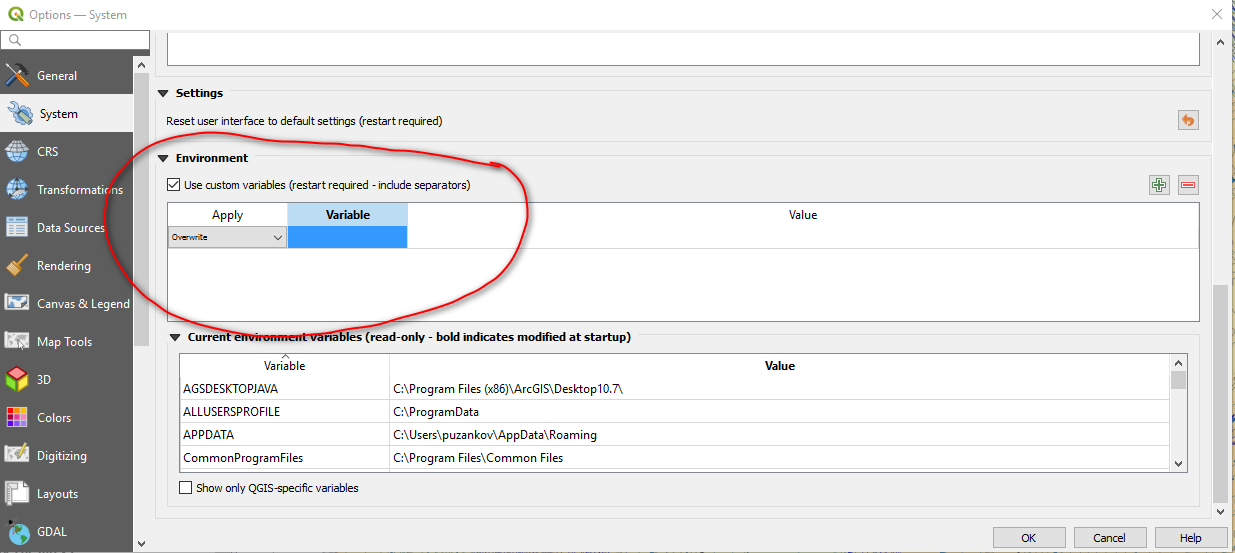Collapse the Current environment variables section
This screenshot has height=553, width=1235.
tap(175, 338)
